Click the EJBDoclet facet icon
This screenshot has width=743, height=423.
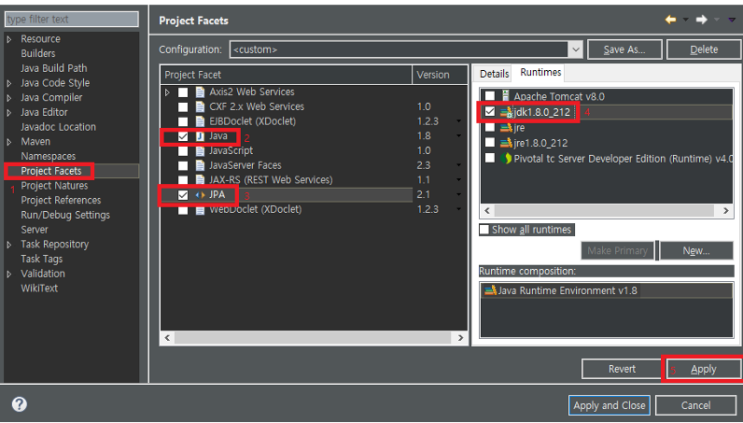[x=200, y=121]
